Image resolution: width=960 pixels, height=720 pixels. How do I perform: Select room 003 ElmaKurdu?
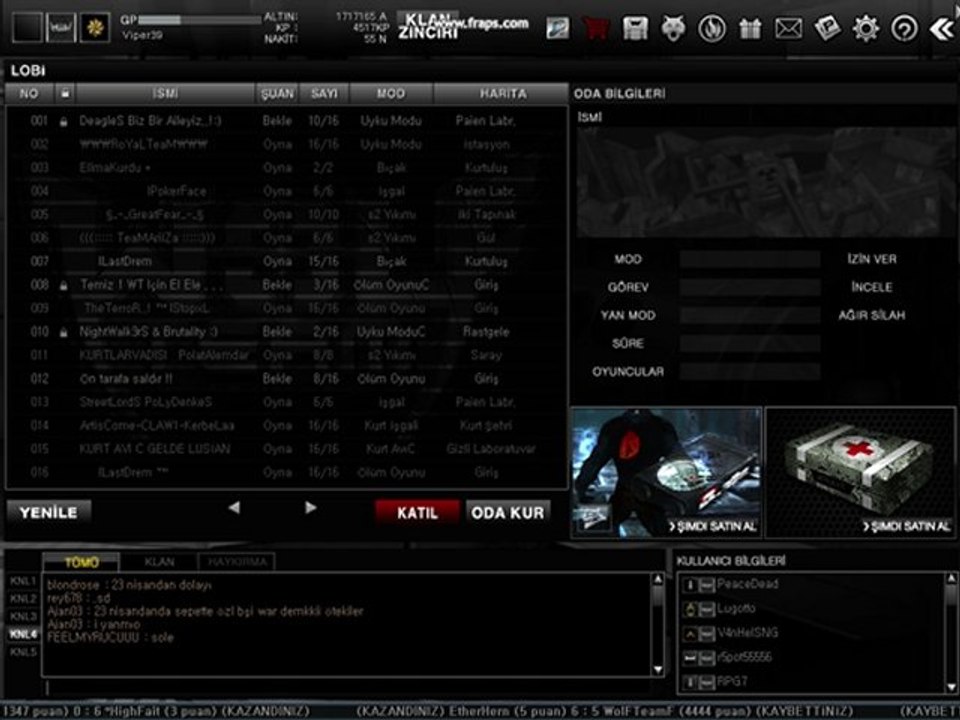pos(287,168)
